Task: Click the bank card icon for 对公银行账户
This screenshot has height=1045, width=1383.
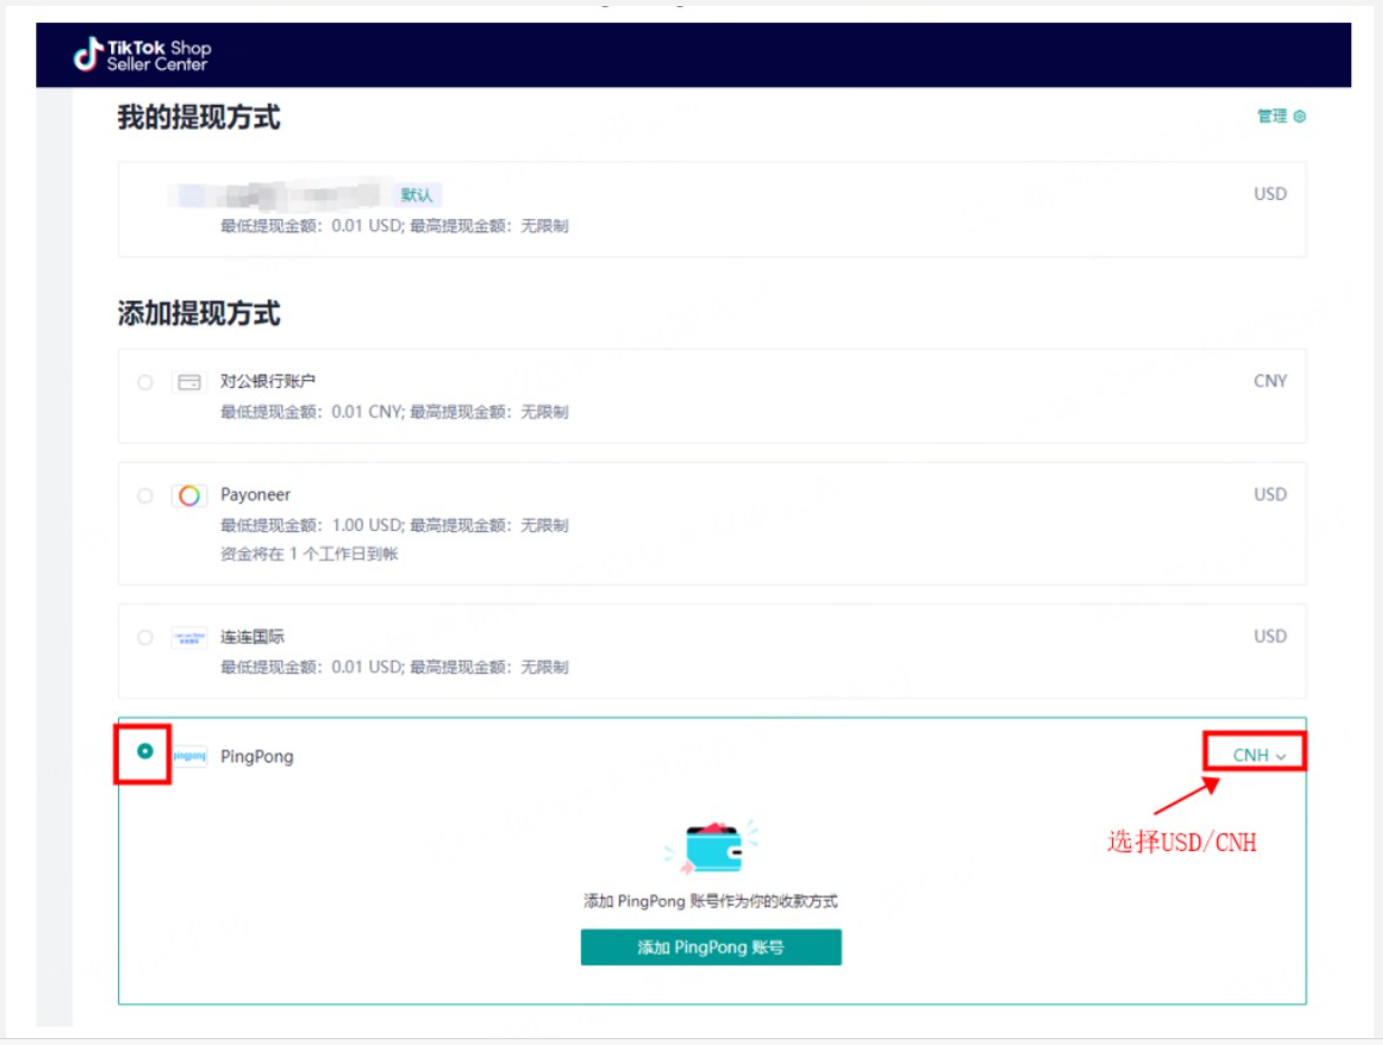Action: 189,382
